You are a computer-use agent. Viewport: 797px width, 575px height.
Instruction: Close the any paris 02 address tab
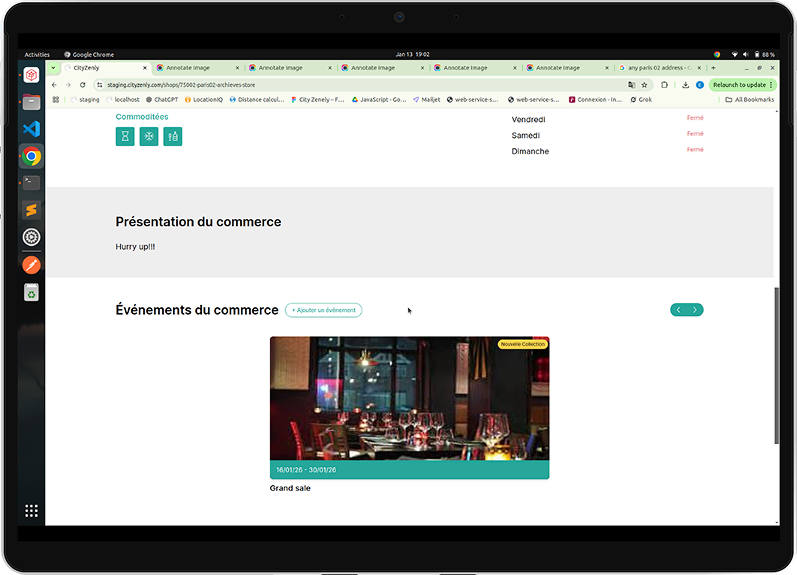(699, 68)
